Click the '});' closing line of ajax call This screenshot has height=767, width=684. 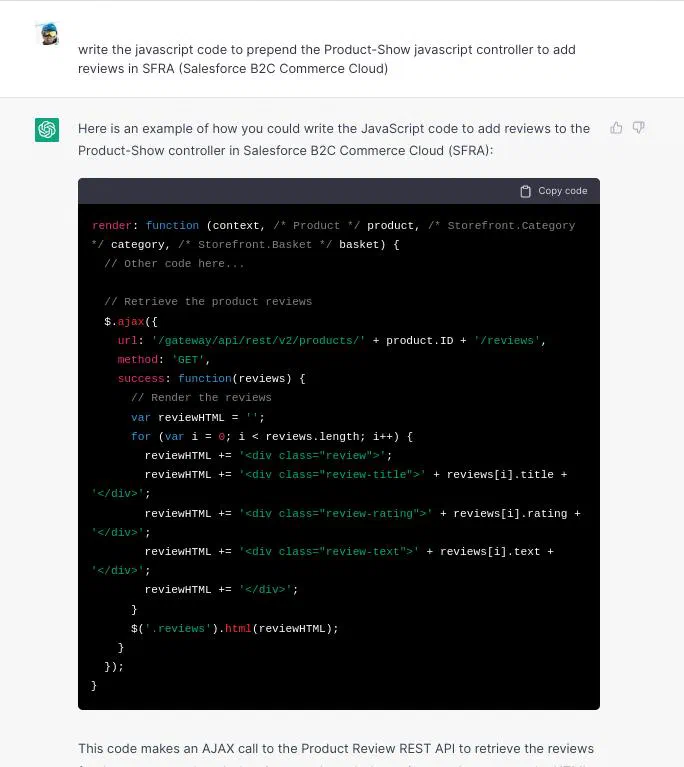[x=114, y=667]
